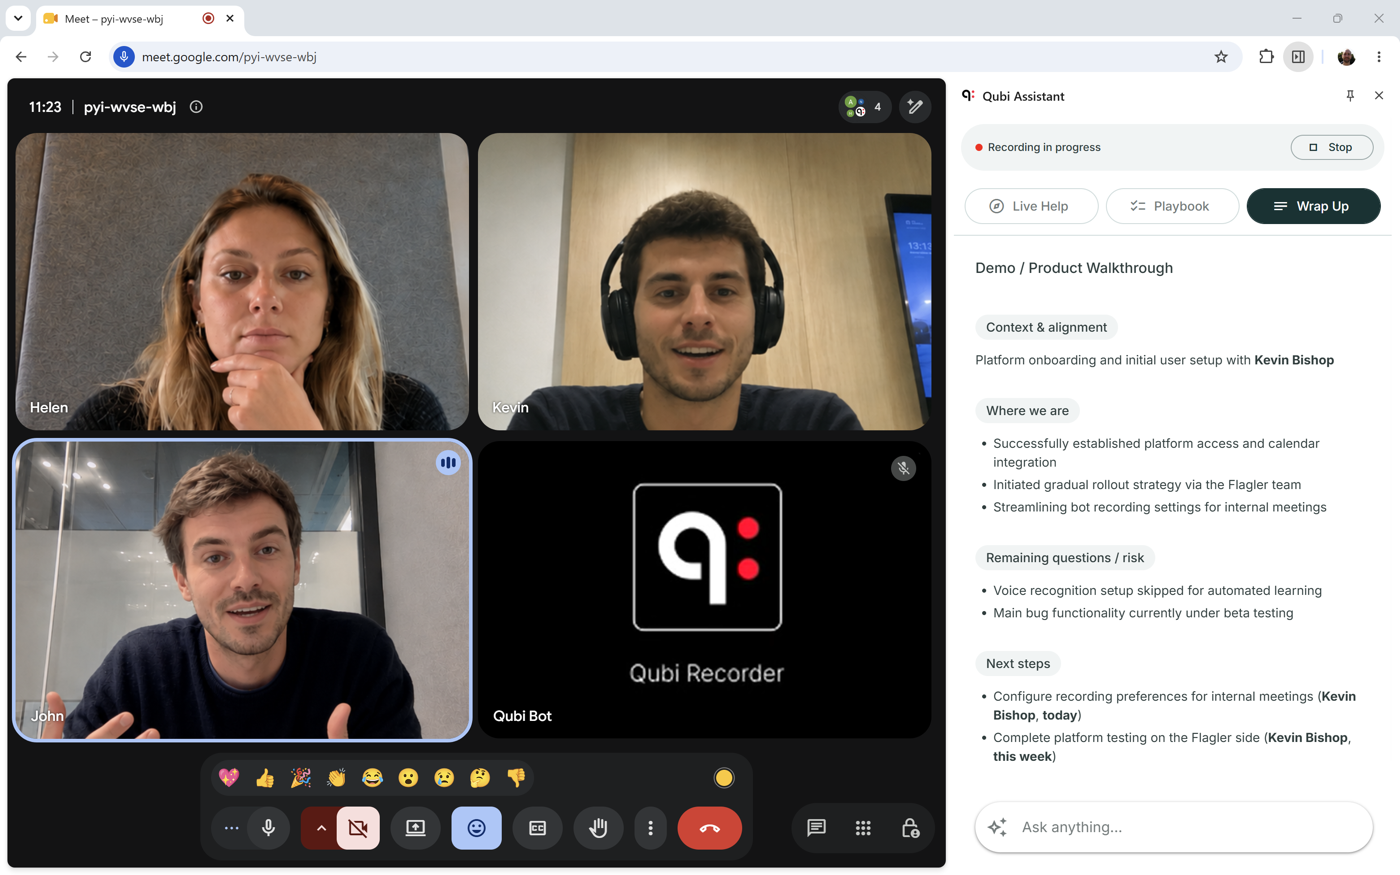The width and height of the screenshot is (1400, 875).
Task: Turn on closed captions
Action: pos(537,828)
